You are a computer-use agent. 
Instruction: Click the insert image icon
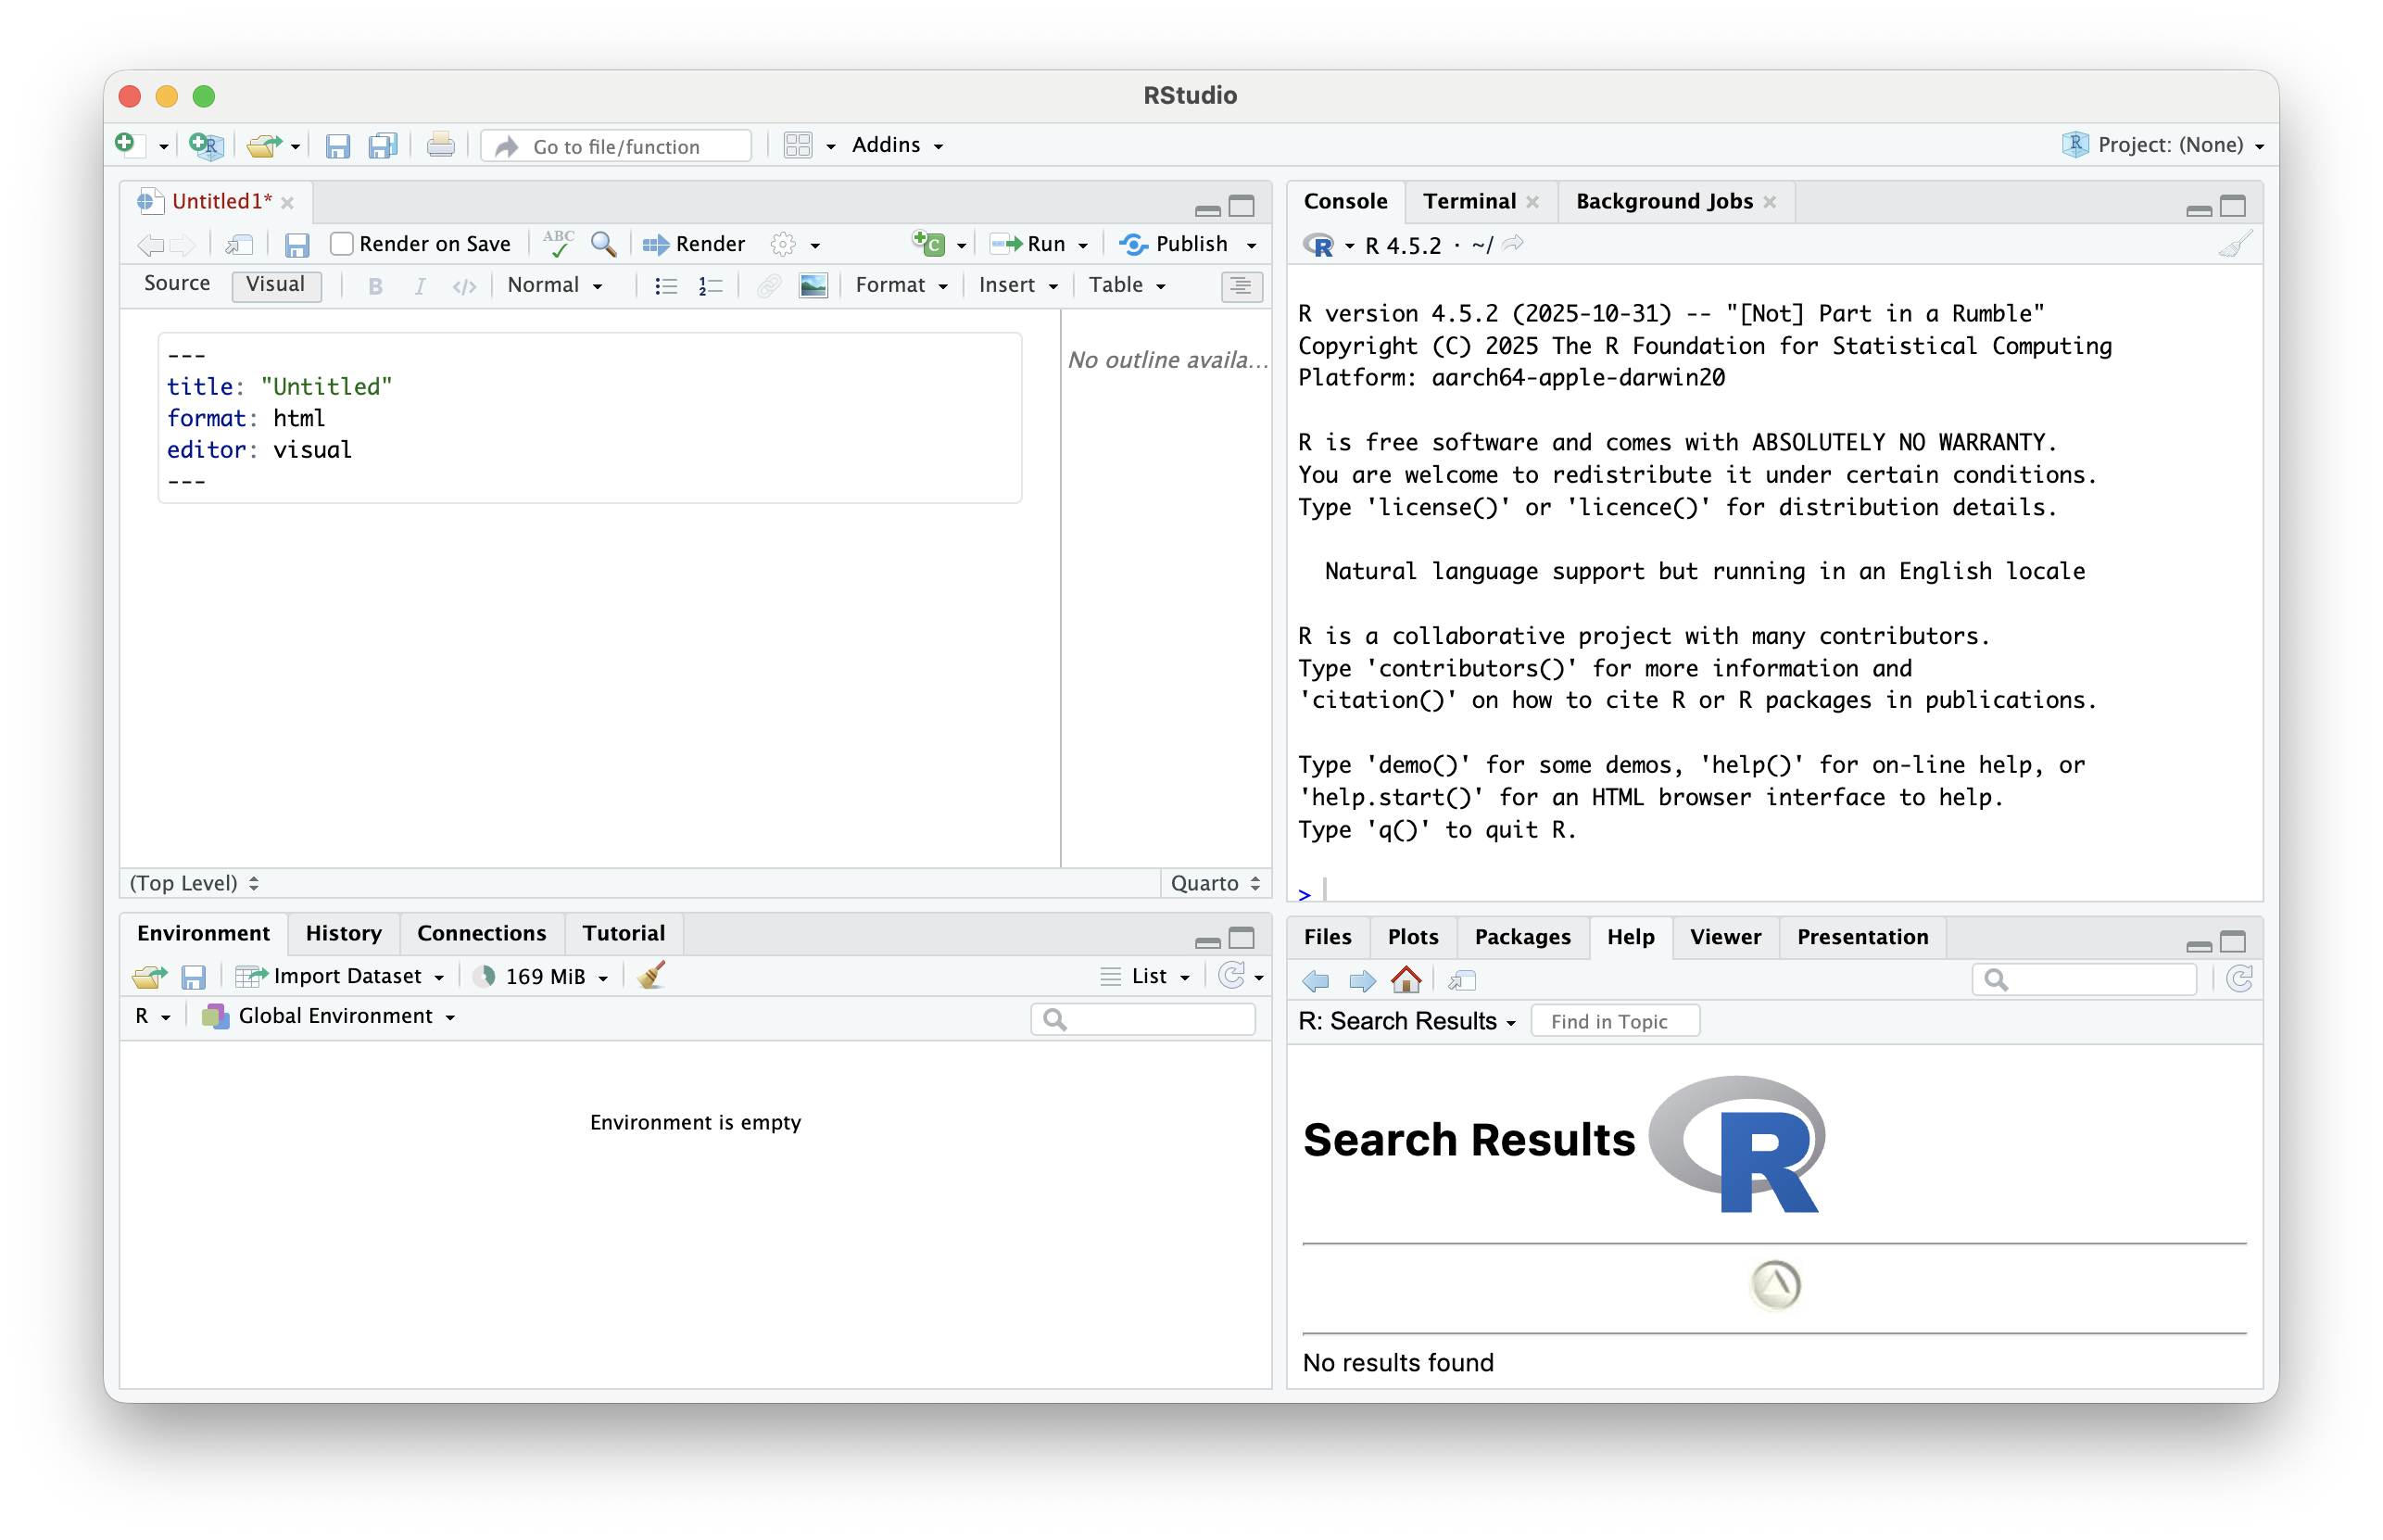pyautogui.click(x=813, y=286)
